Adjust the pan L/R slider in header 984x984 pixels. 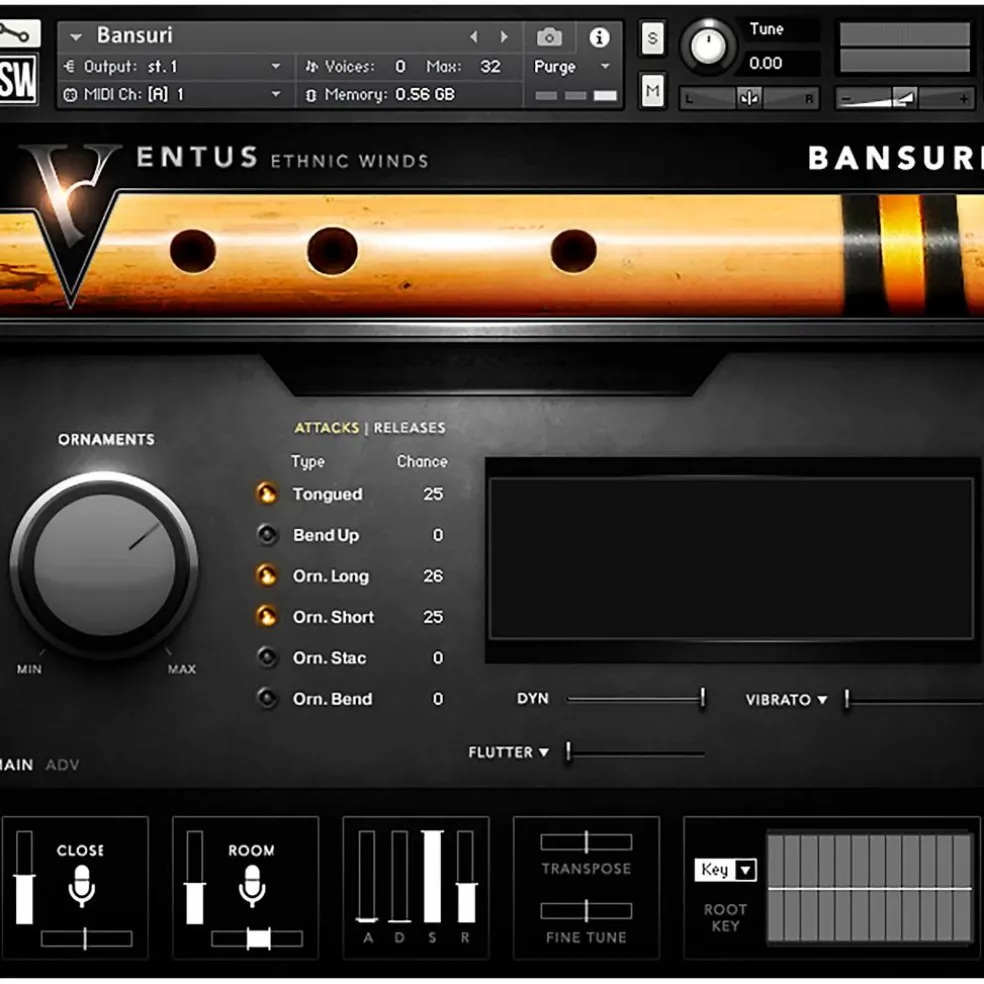click(749, 99)
